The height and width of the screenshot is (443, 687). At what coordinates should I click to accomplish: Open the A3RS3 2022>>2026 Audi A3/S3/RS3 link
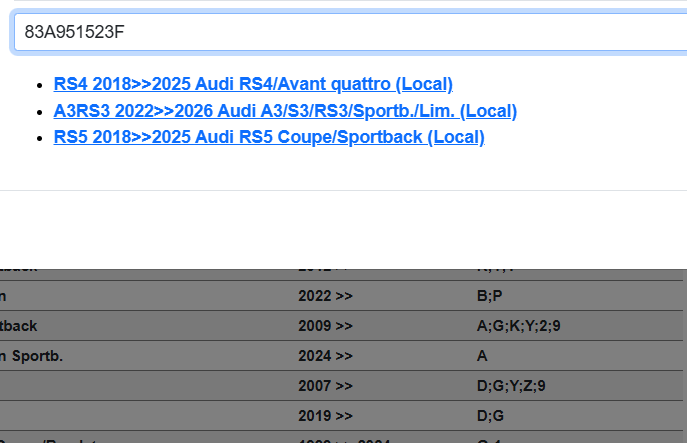coord(285,111)
